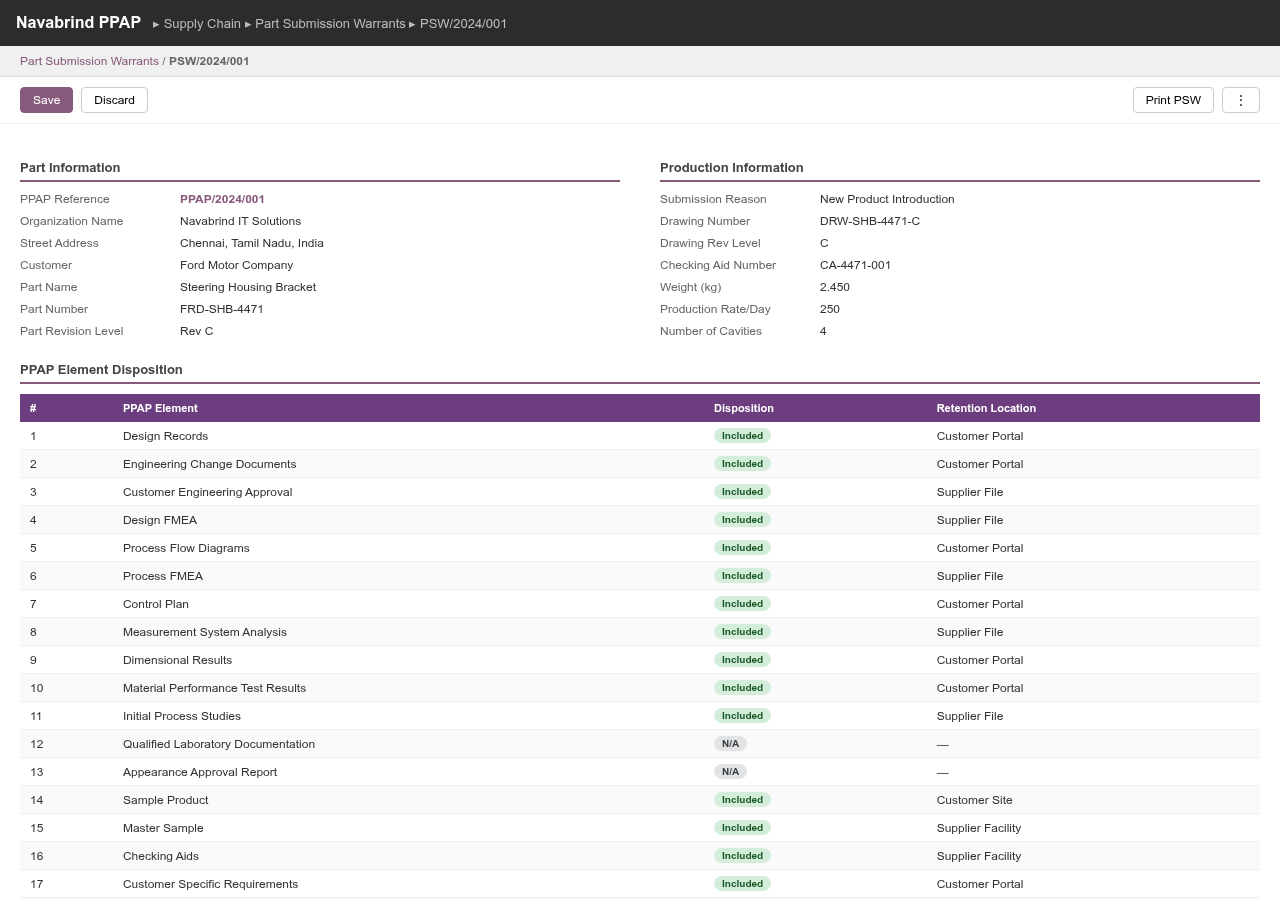Discard the current changes
1280x900 pixels.
(114, 100)
